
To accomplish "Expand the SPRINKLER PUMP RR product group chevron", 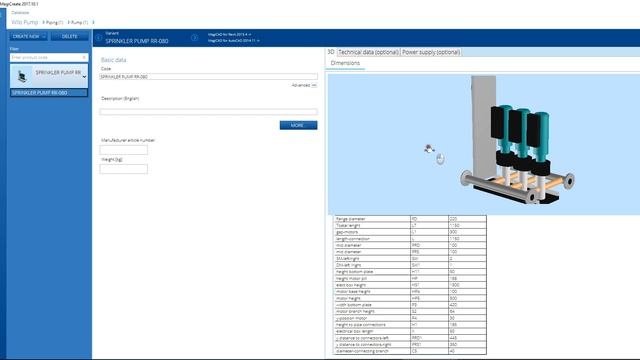I will (84, 77).
